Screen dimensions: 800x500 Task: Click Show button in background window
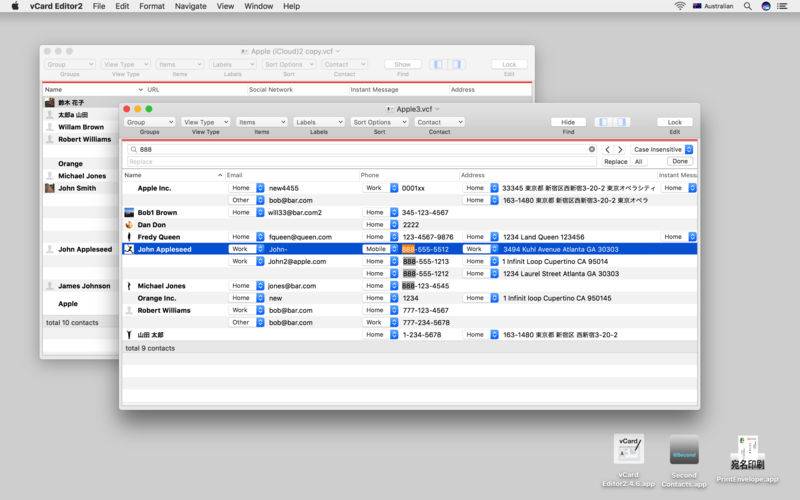(x=403, y=64)
